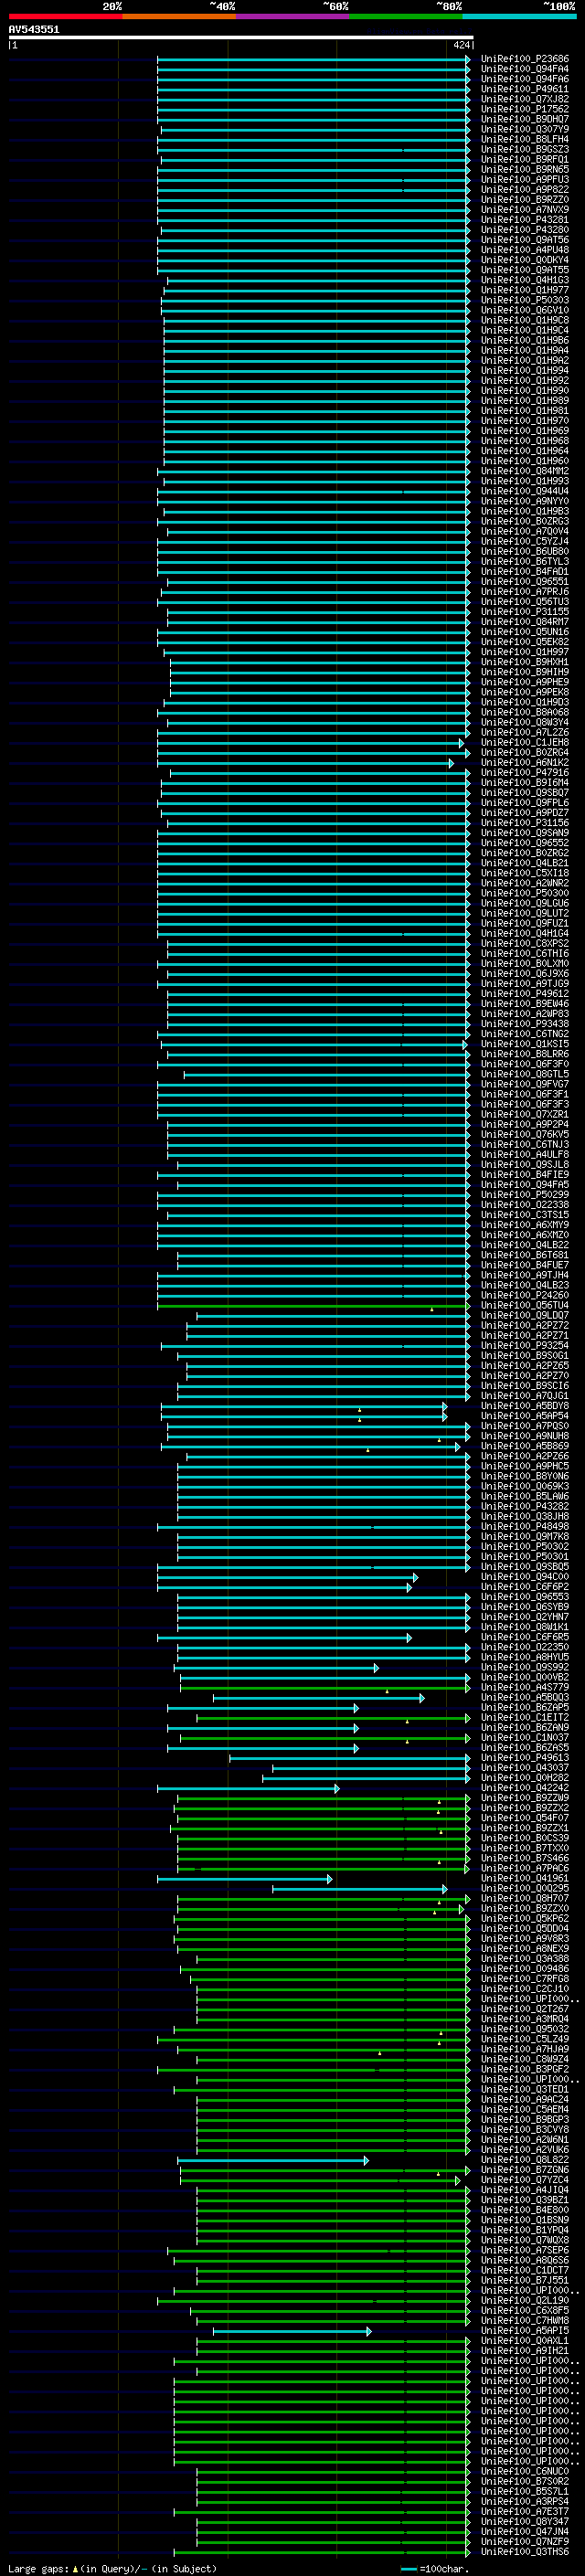Select the UniRef100_O22350 label

coord(524,1647)
